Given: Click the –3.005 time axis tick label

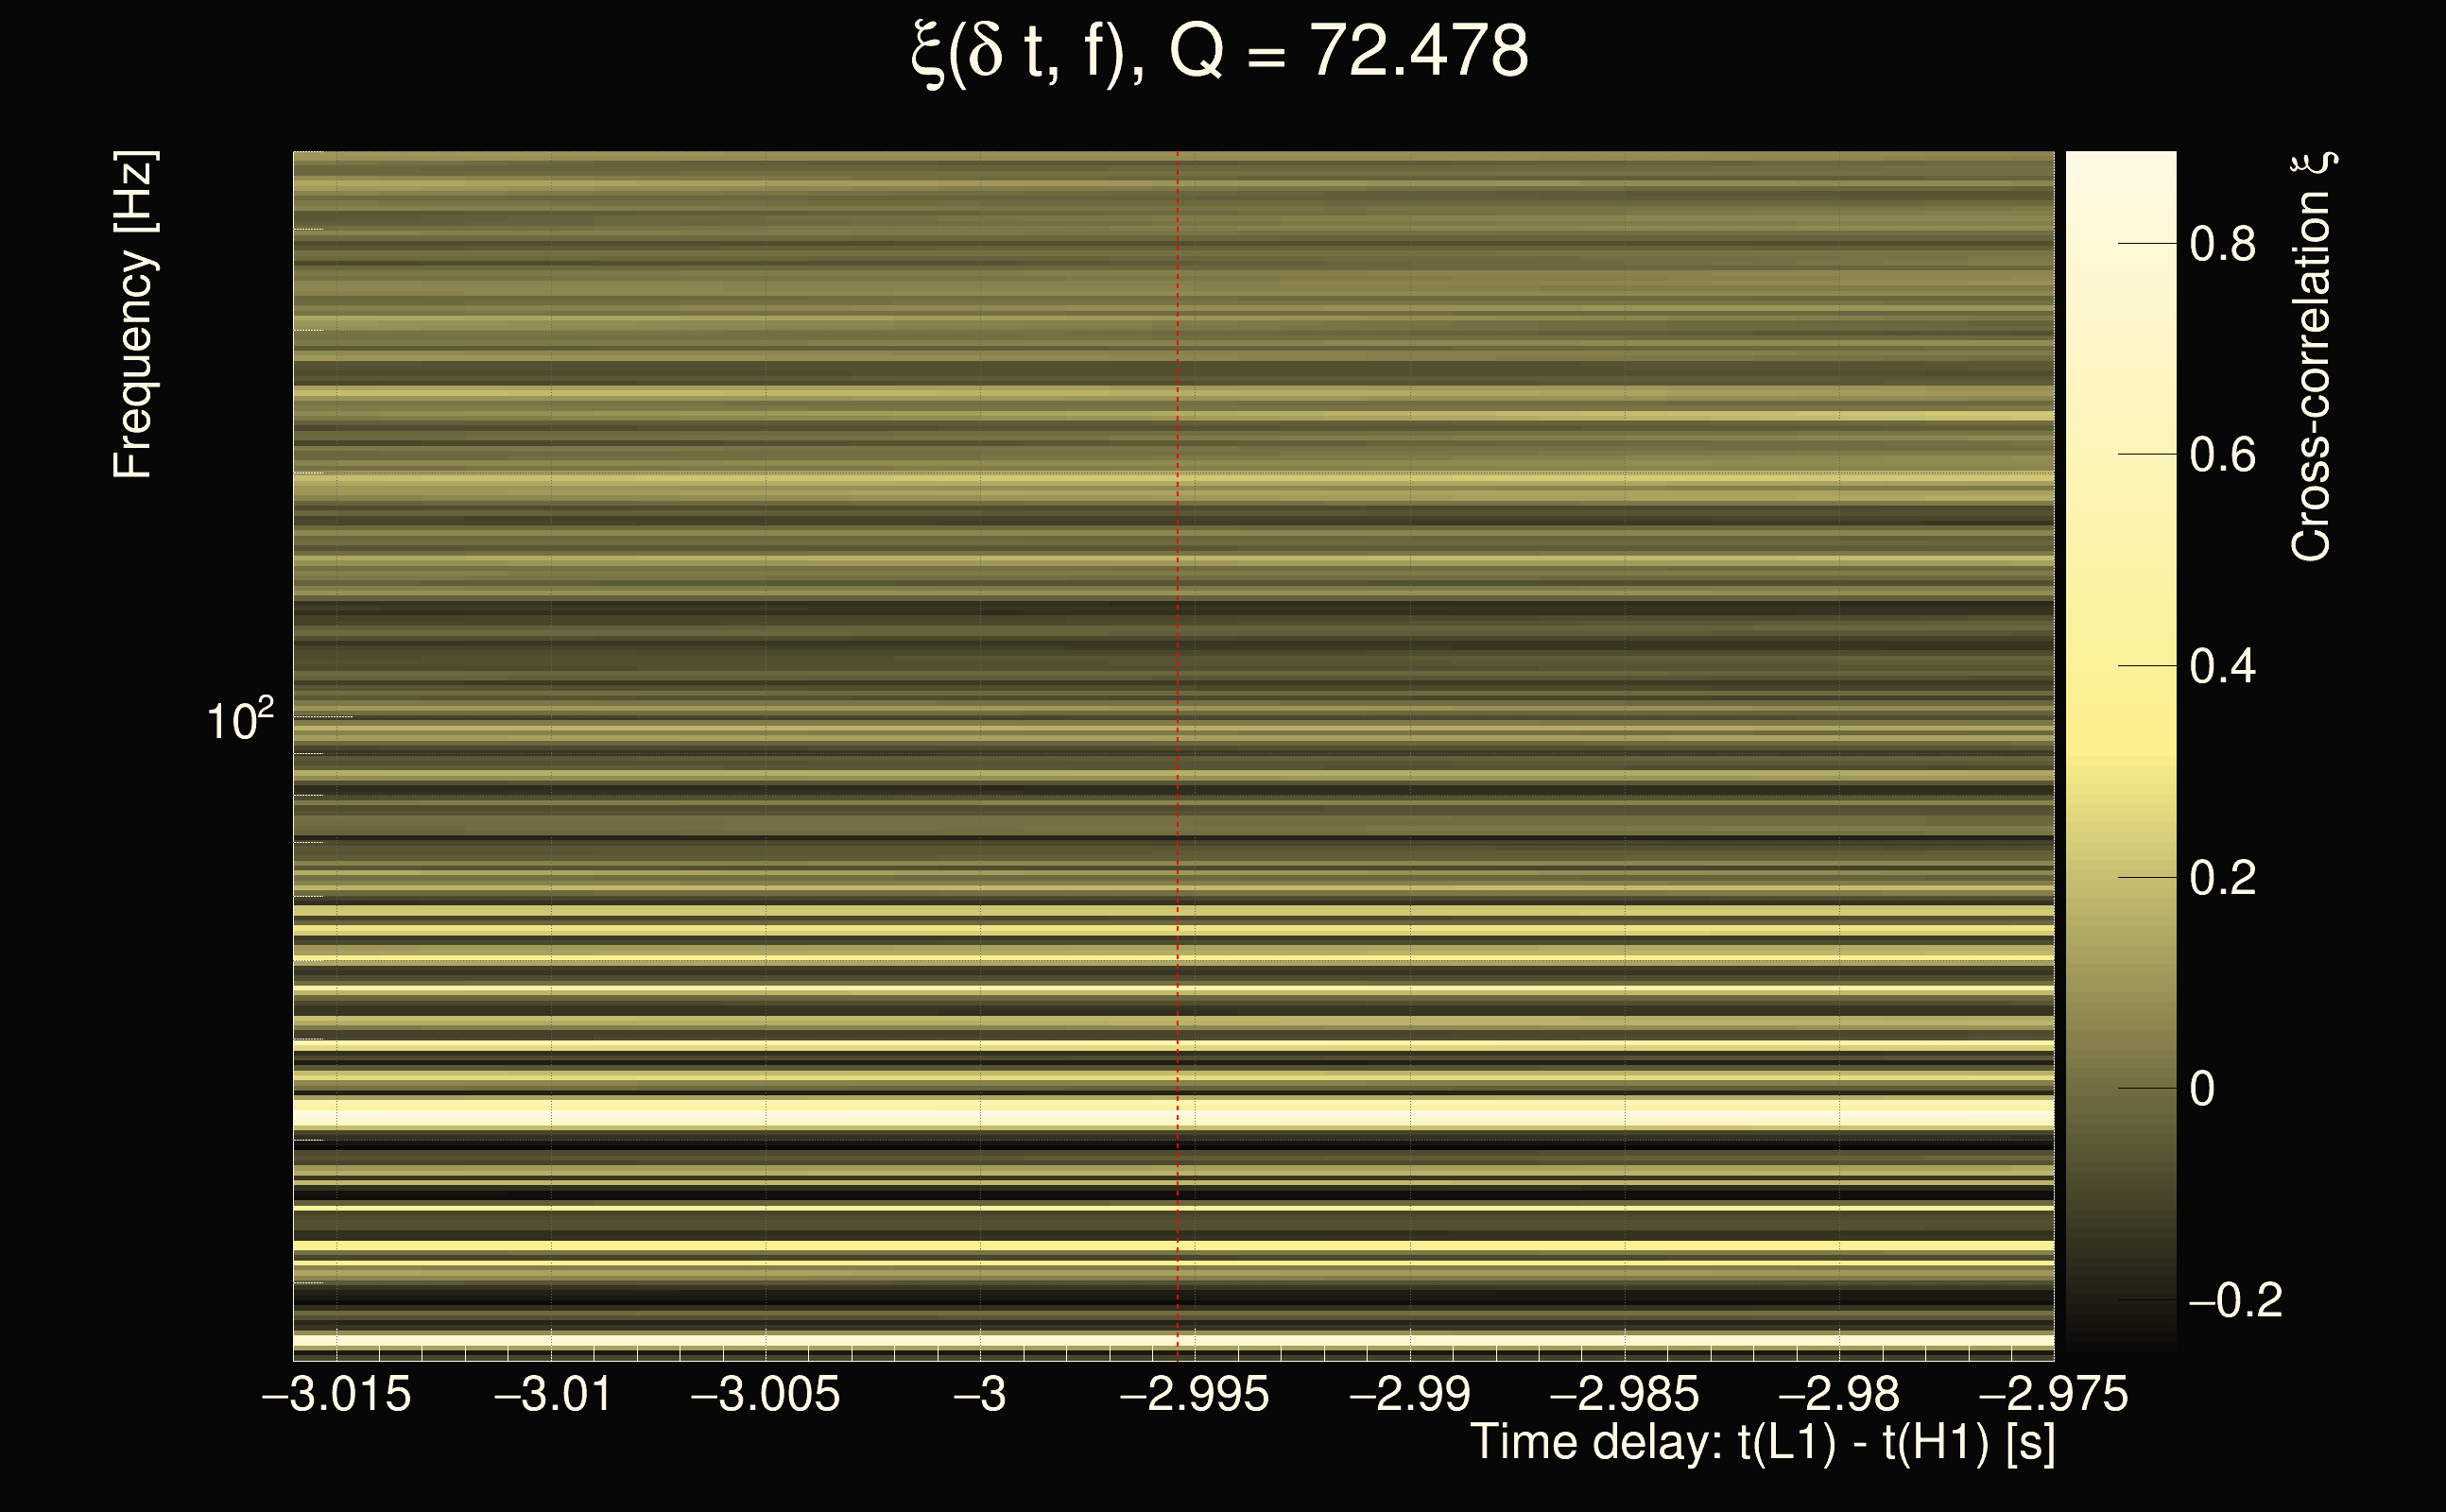Looking at the screenshot, I should 766,1395.
